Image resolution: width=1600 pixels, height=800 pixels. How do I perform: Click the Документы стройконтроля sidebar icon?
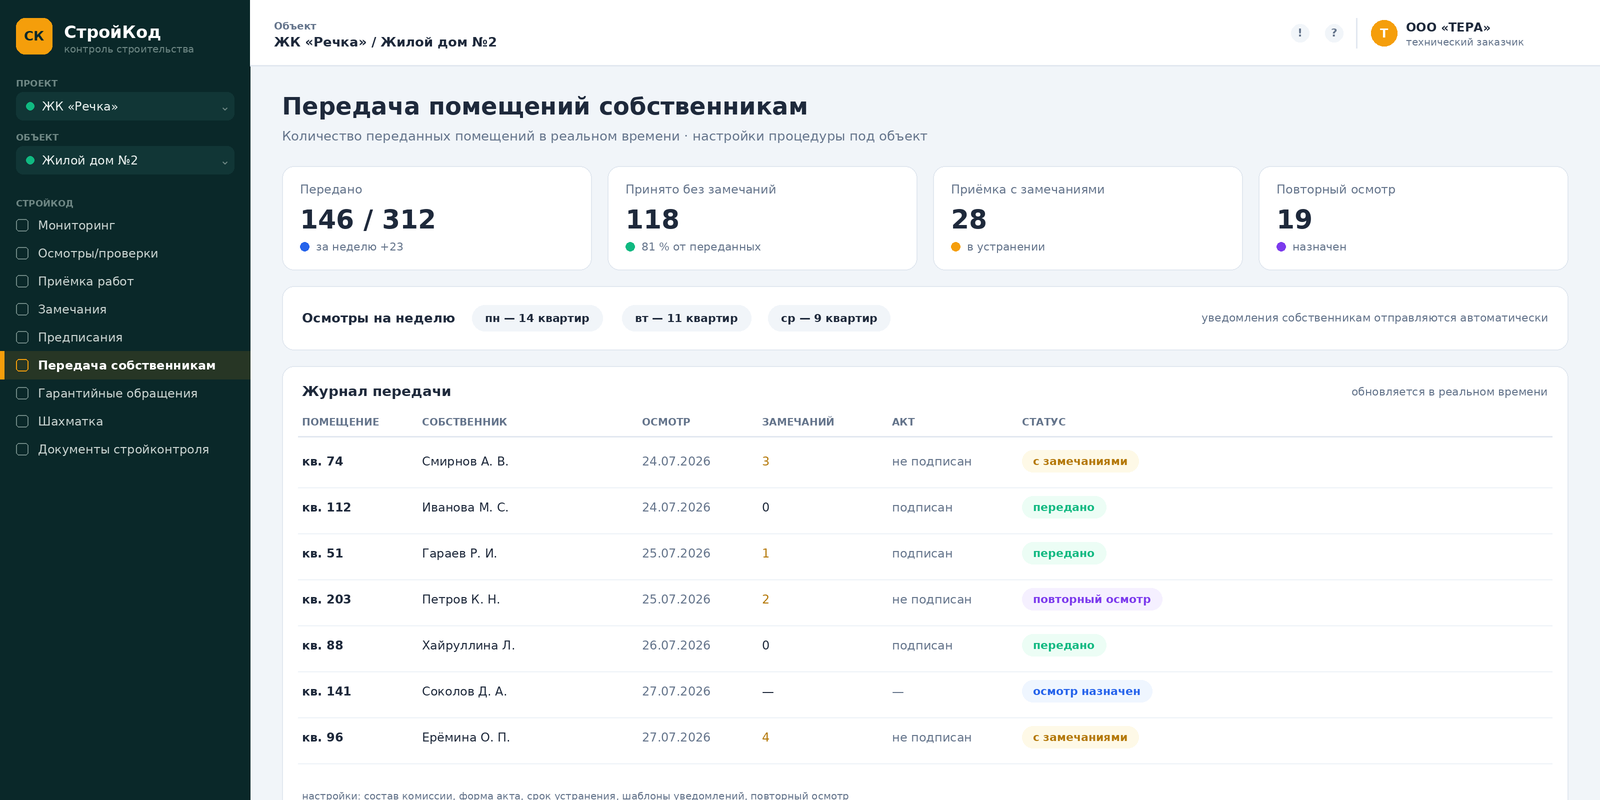pos(22,449)
